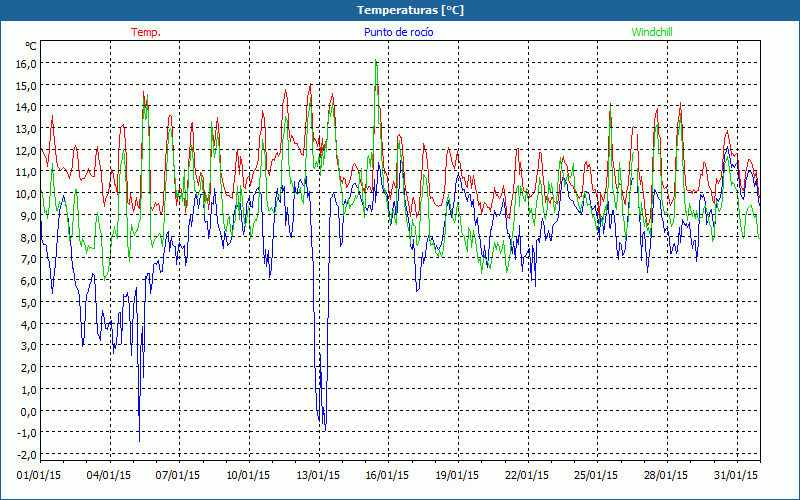Click the 15,0 y-axis value

(27, 85)
